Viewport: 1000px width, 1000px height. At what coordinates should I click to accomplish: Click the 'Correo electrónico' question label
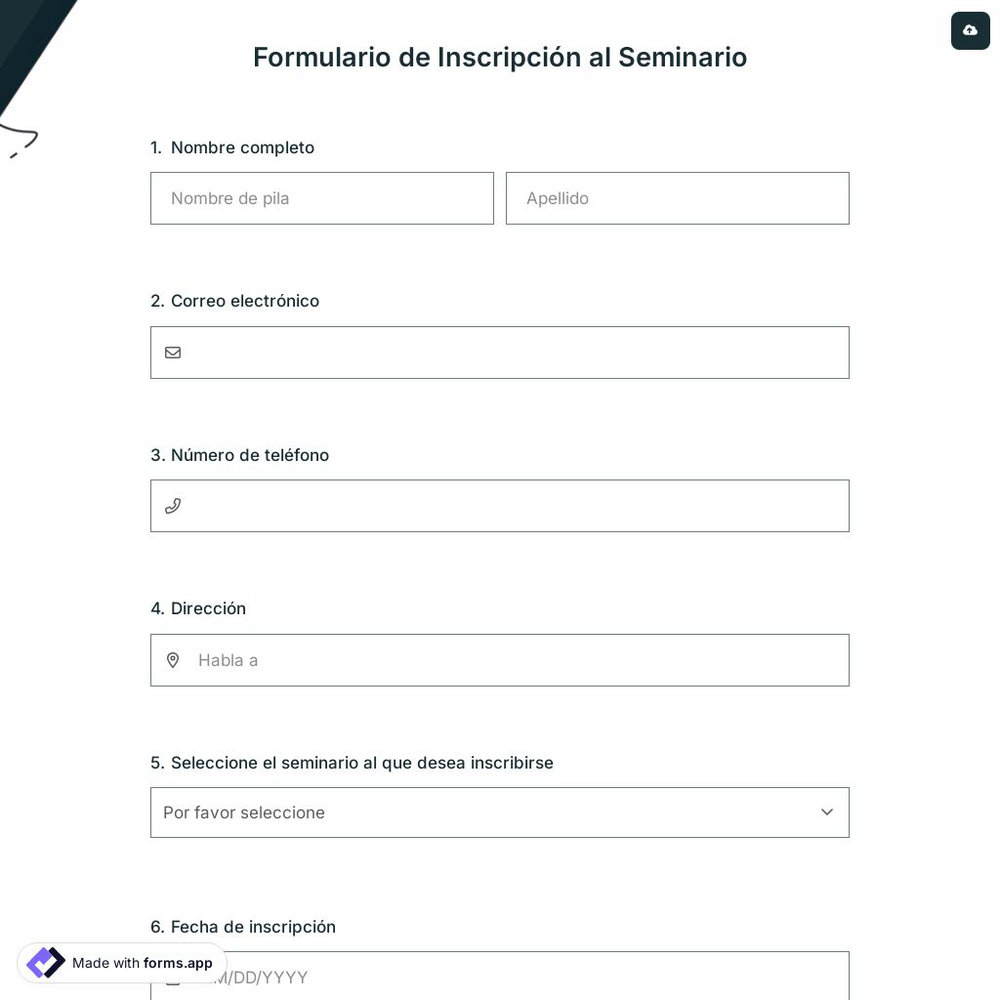pyautogui.click(x=235, y=300)
